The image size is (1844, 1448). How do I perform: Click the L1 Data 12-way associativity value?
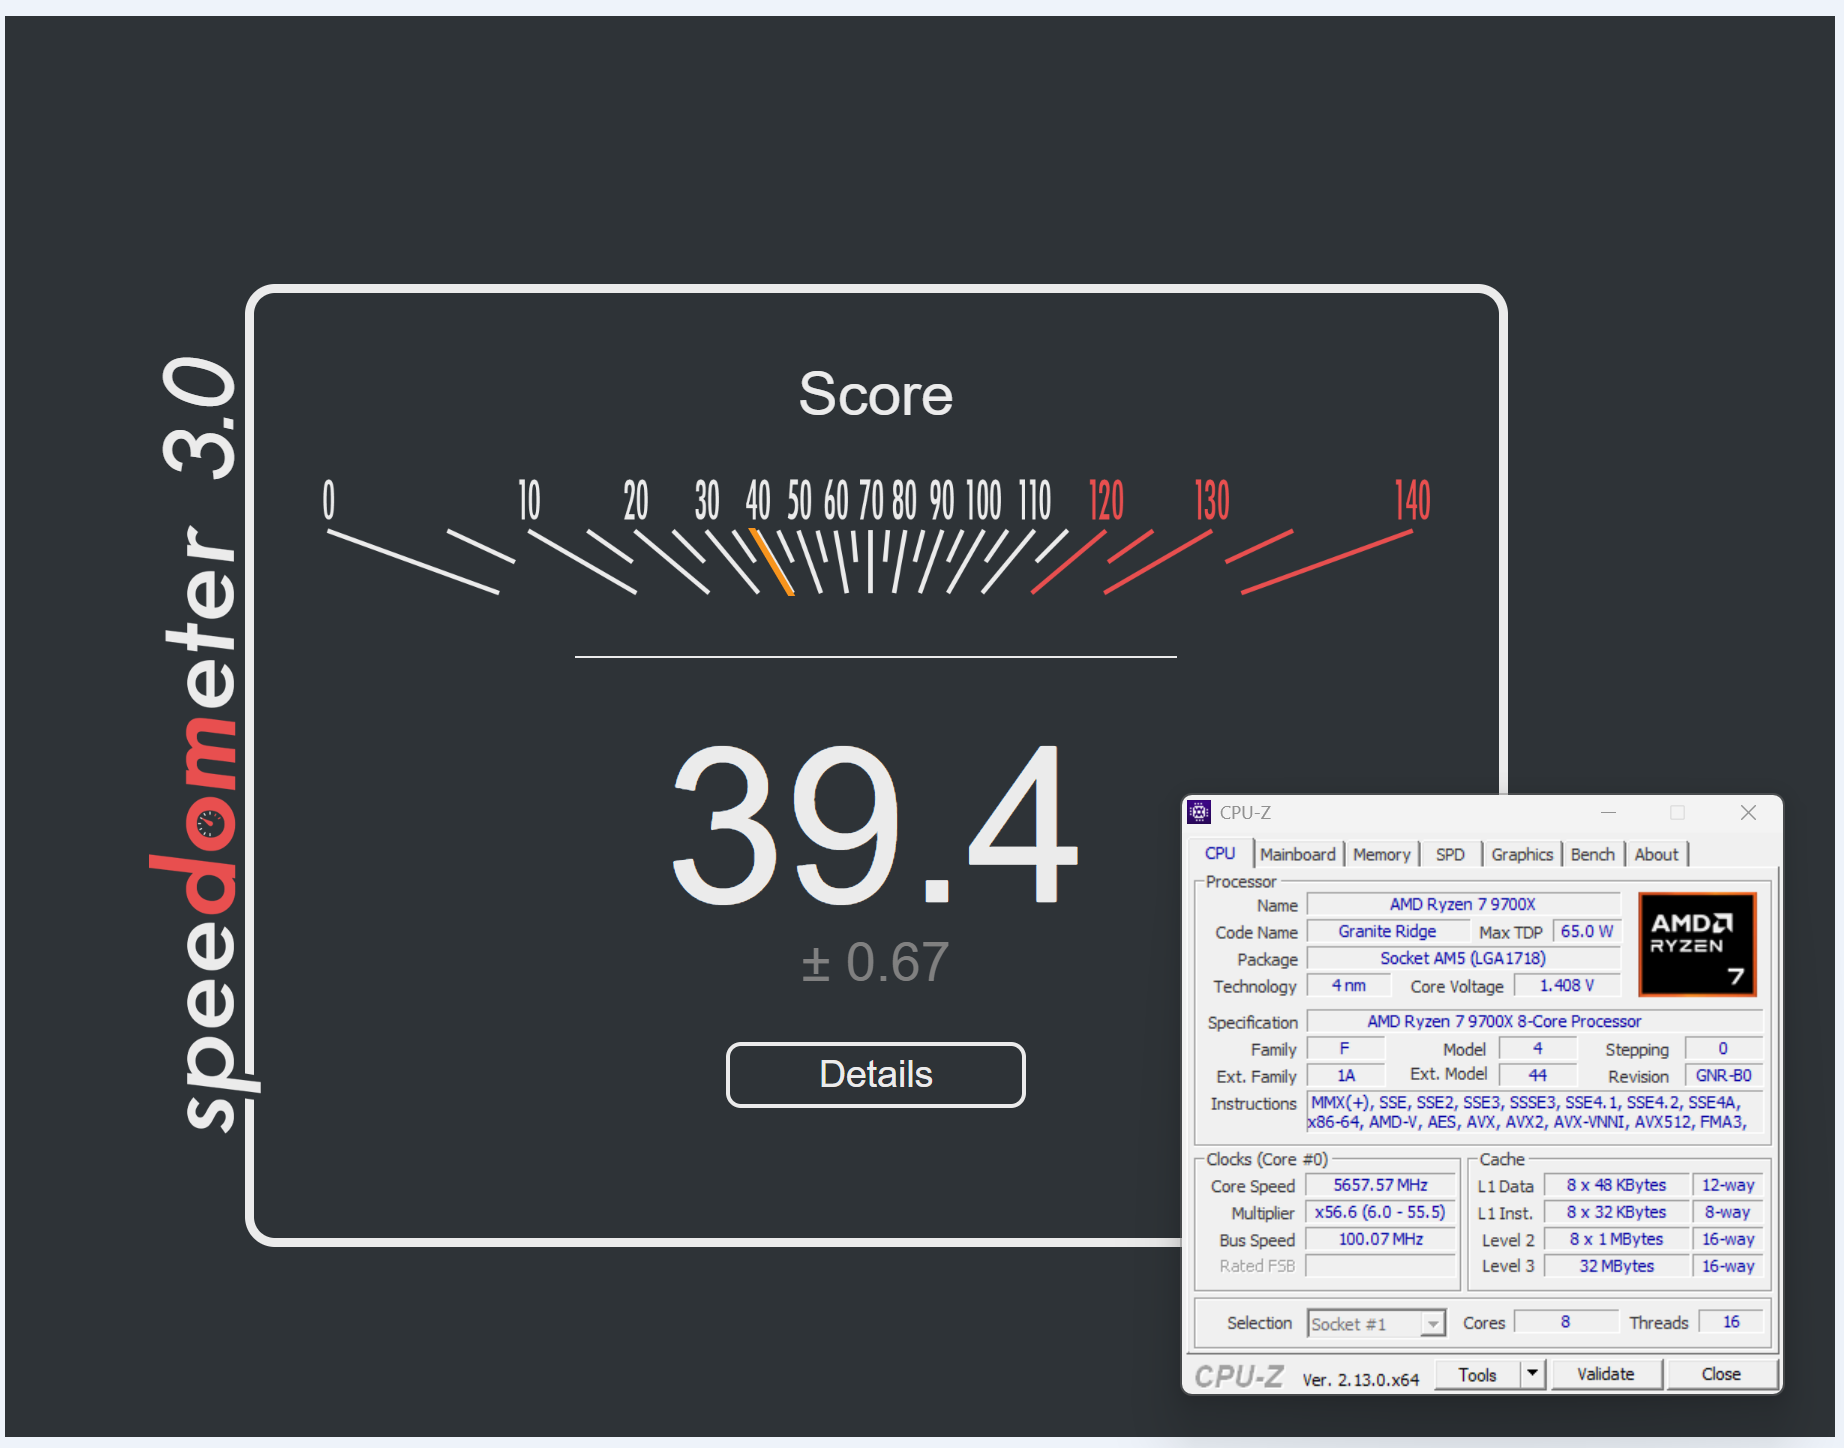pyautogui.click(x=1728, y=1185)
